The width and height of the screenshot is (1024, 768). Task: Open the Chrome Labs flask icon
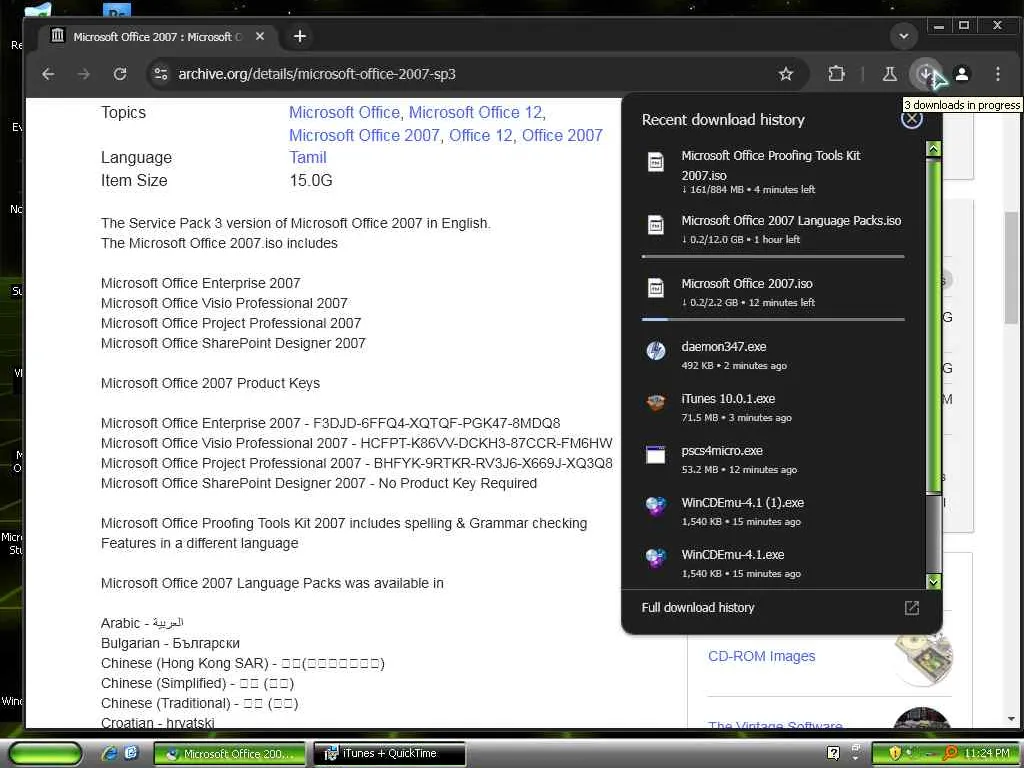tap(889, 74)
